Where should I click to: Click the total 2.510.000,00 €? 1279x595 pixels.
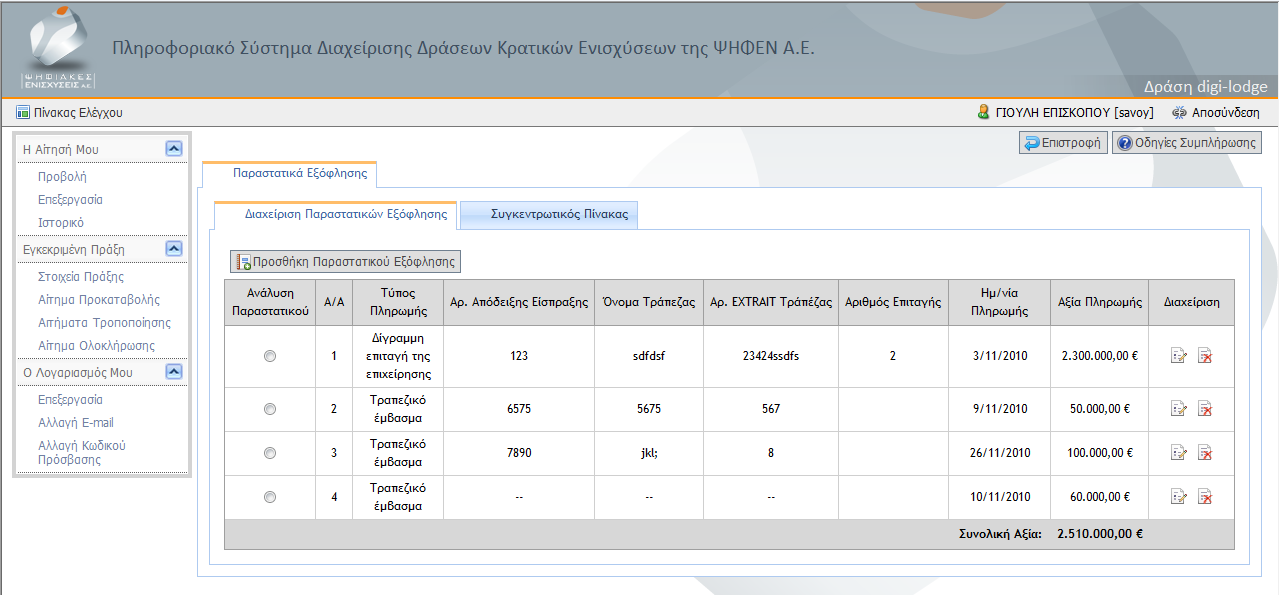(x=1100, y=533)
